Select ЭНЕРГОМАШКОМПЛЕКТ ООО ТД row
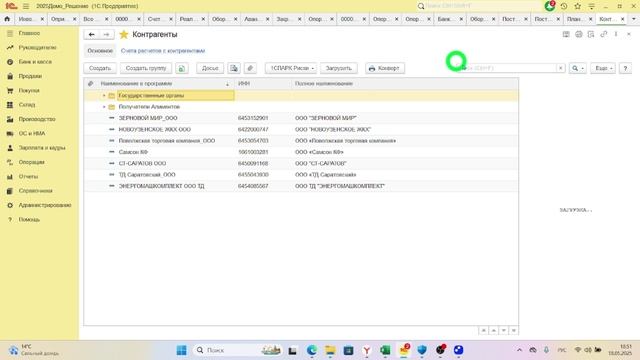The image size is (640, 360). pos(301,186)
